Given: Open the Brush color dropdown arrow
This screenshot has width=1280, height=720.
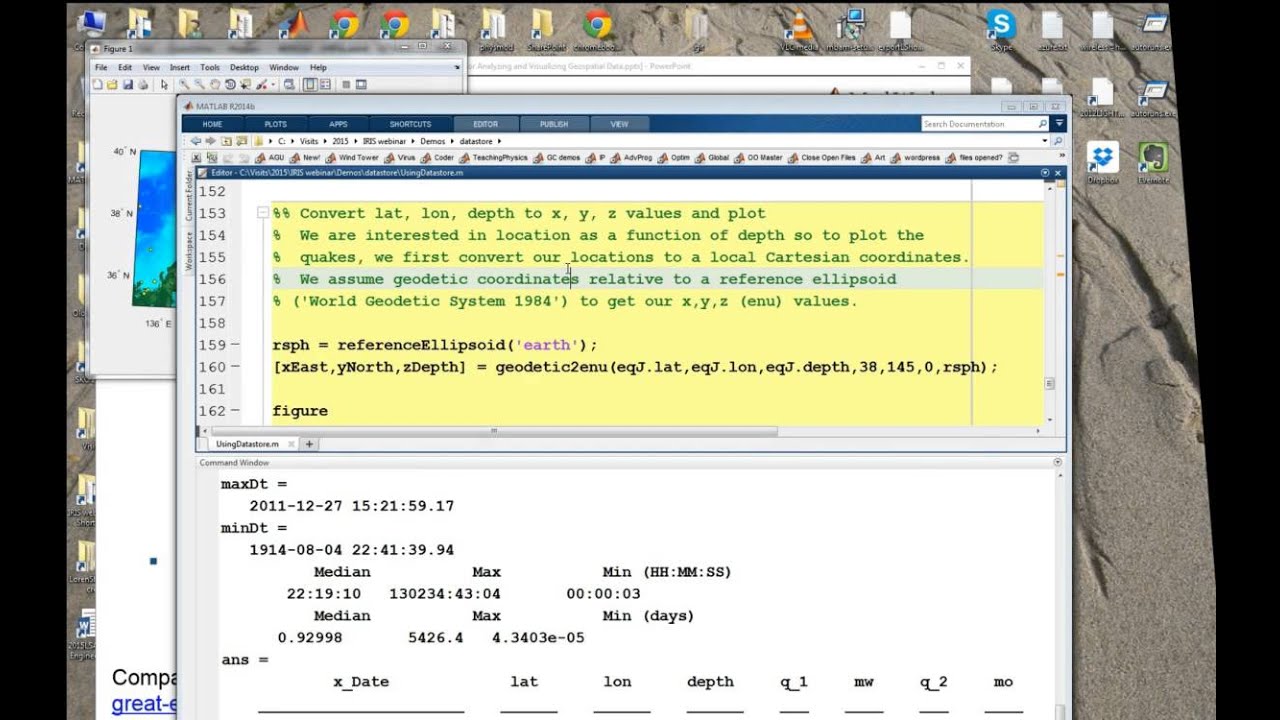Looking at the screenshot, I should [x=273, y=85].
